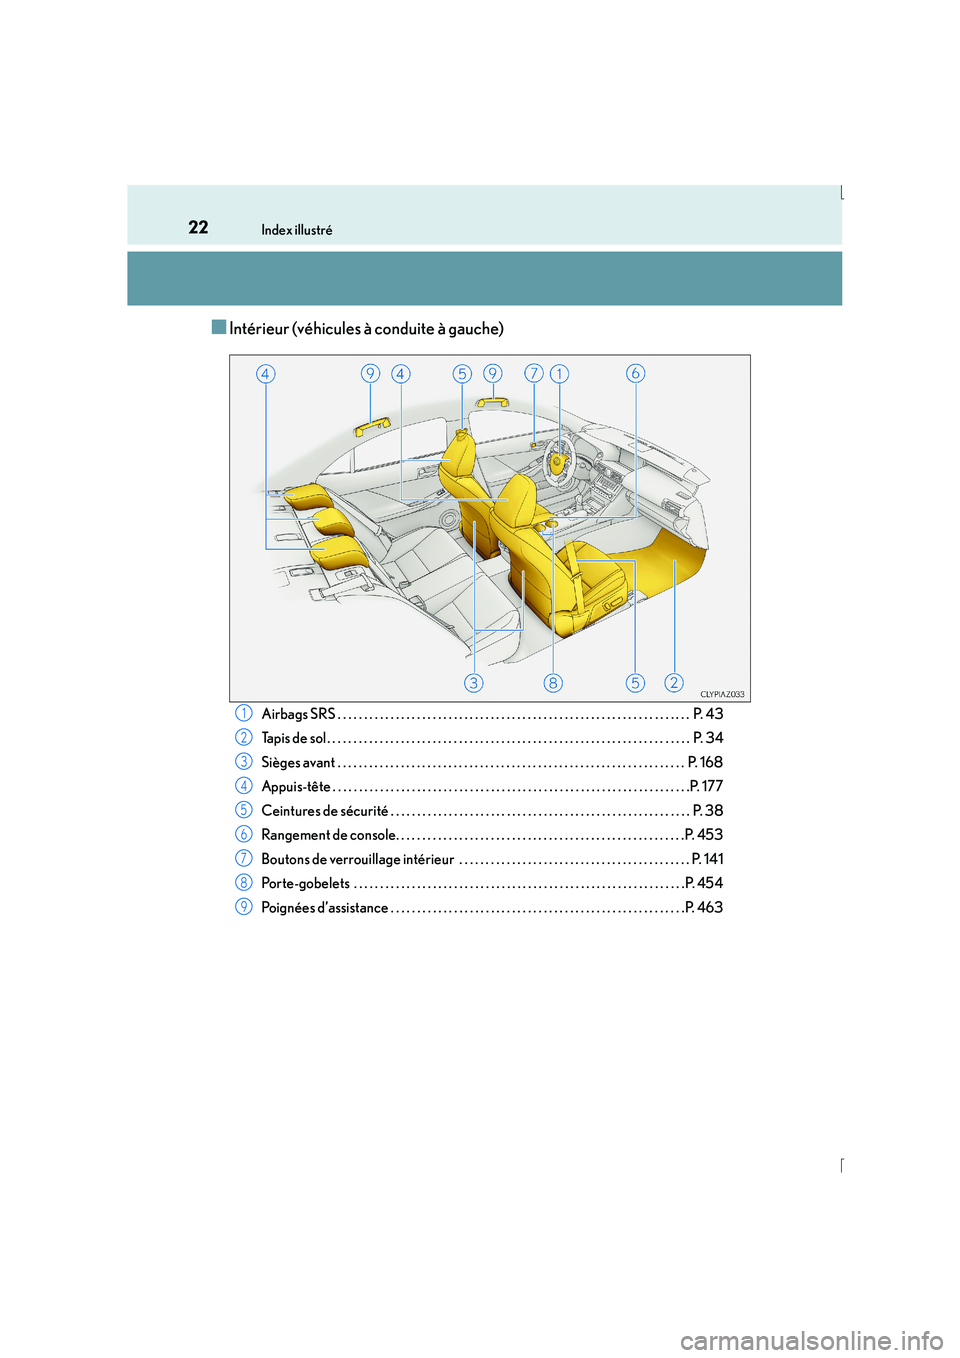Click the circled 5 beside Ceintures de sécurité
Image resolution: width=960 pixels, height=1358 pixels.
click(x=244, y=810)
